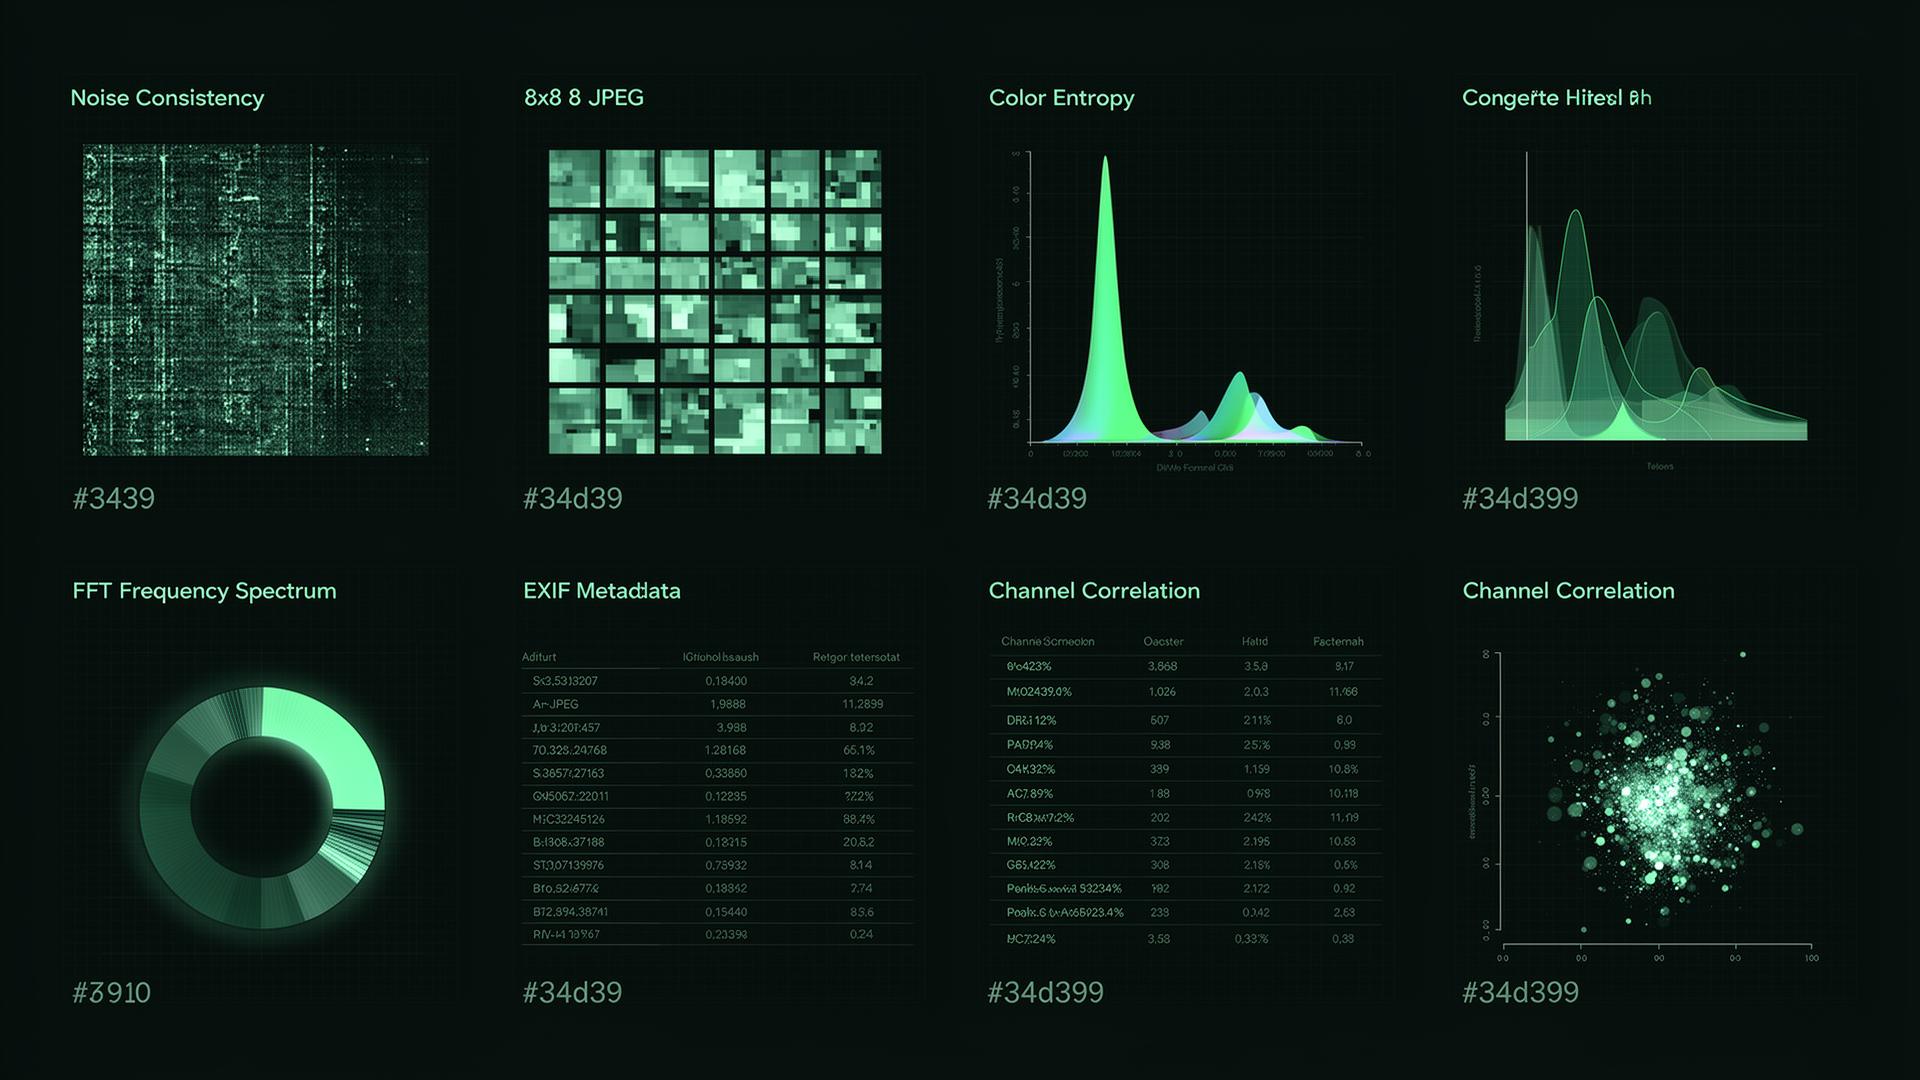The image size is (1920, 1080).
Task: Click the overlapping histogram curves chart
Action: 1655,325
